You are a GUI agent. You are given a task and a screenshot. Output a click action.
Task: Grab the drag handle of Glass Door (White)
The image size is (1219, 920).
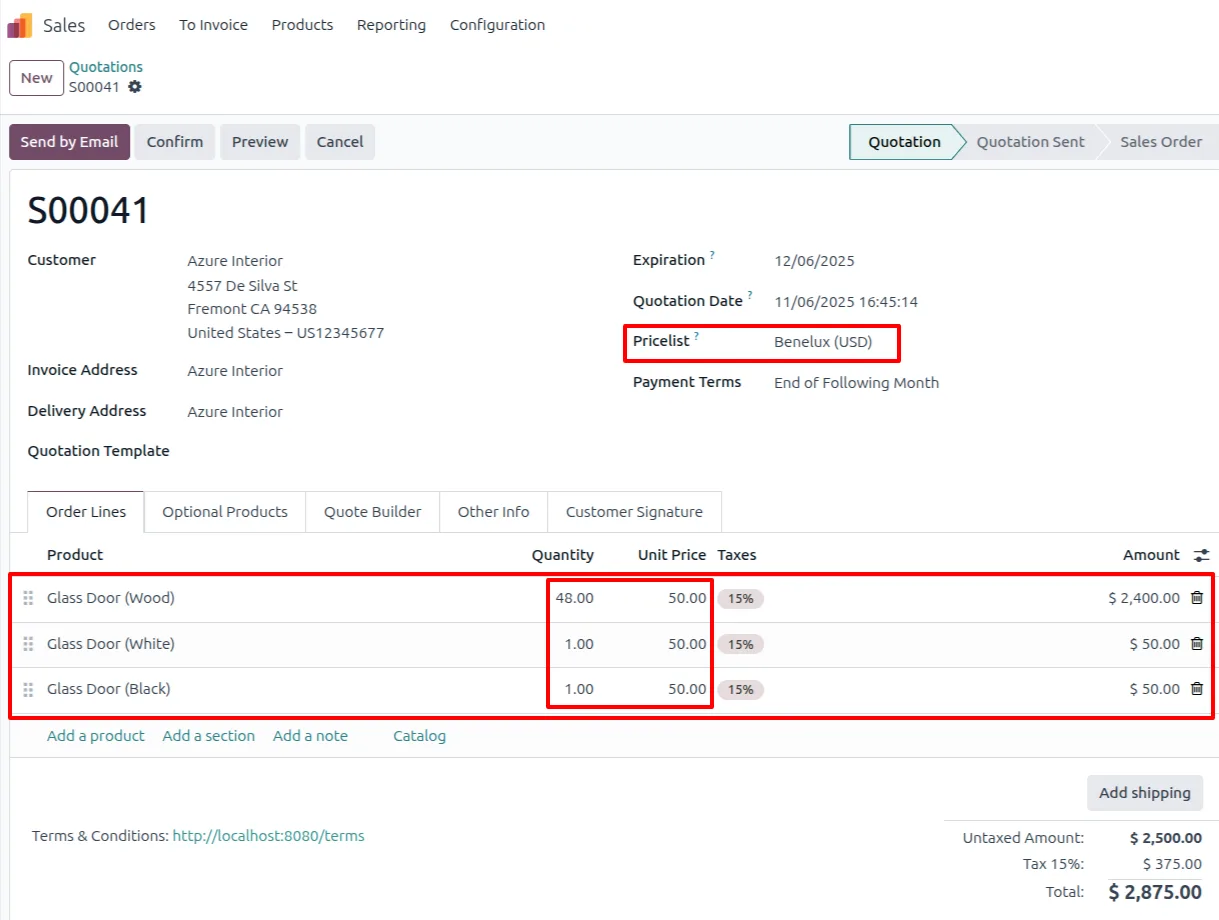[28, 644]
